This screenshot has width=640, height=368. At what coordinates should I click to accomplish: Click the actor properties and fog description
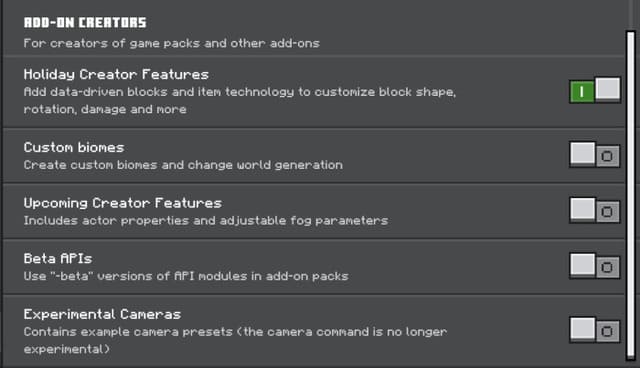(x=206, y=221)
